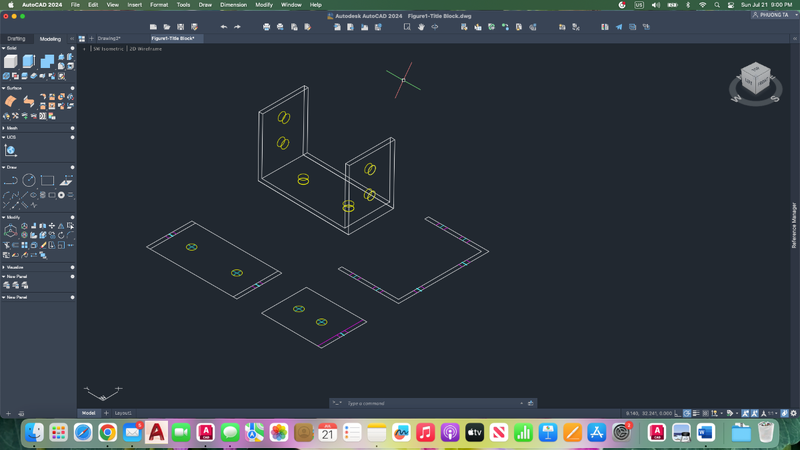
Task: Select the Circle draw tool
Action: [x=29, y=181]
